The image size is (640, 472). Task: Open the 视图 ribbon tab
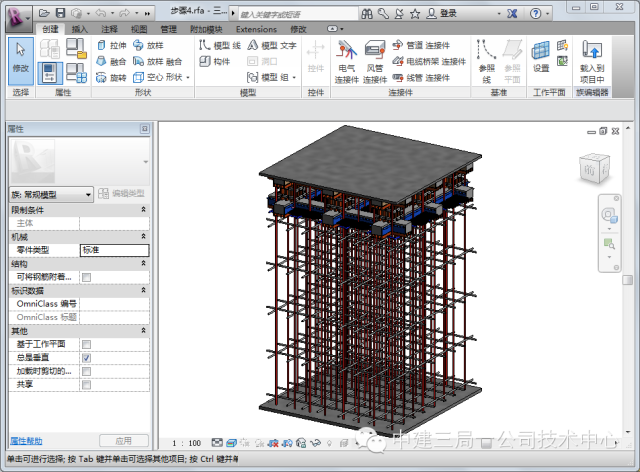point(138,30)
